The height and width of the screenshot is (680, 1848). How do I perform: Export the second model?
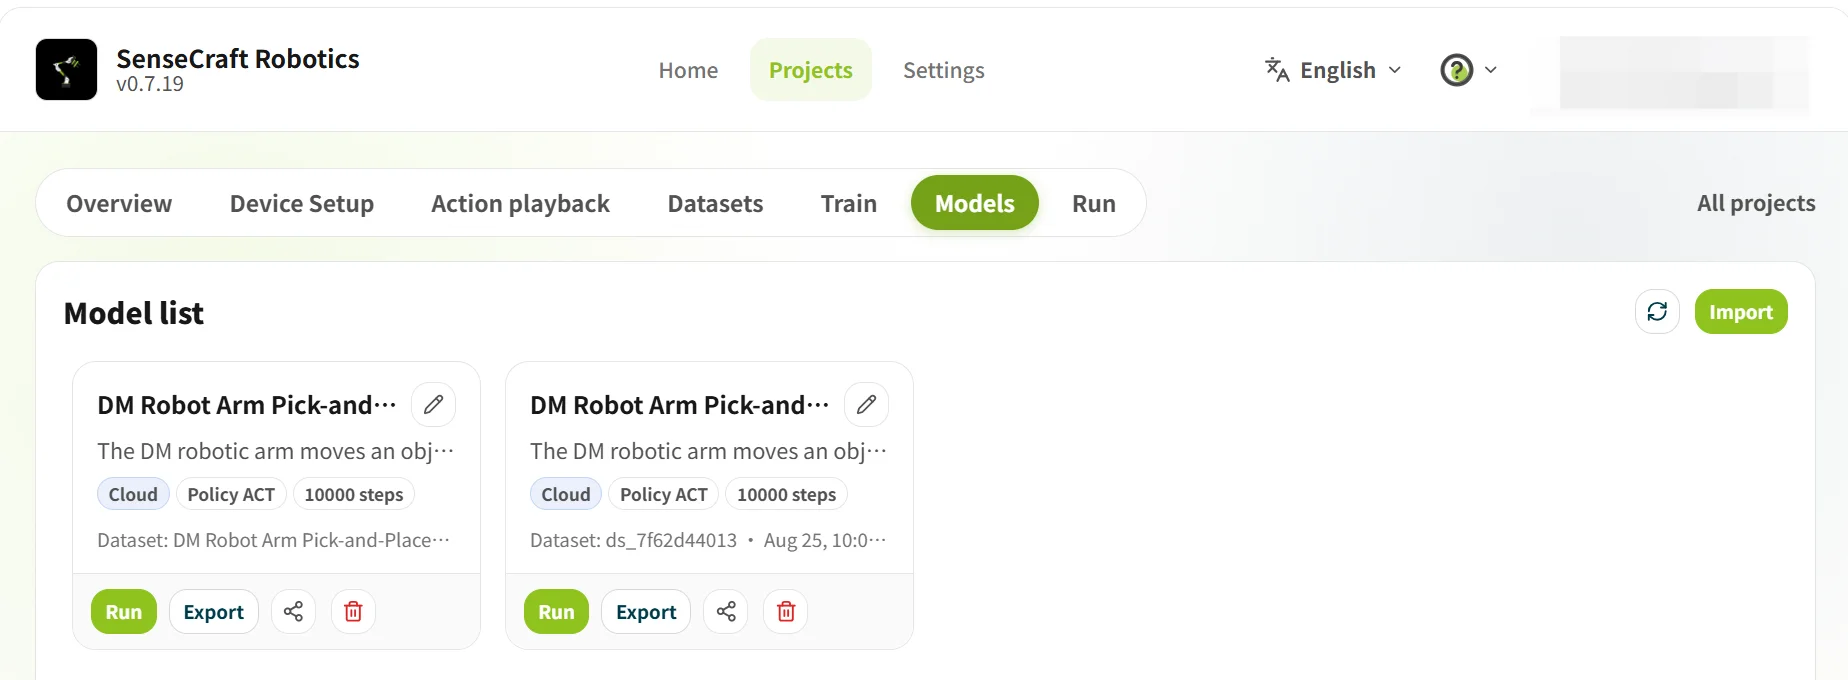pyautogui.click(x=646, y=612)
